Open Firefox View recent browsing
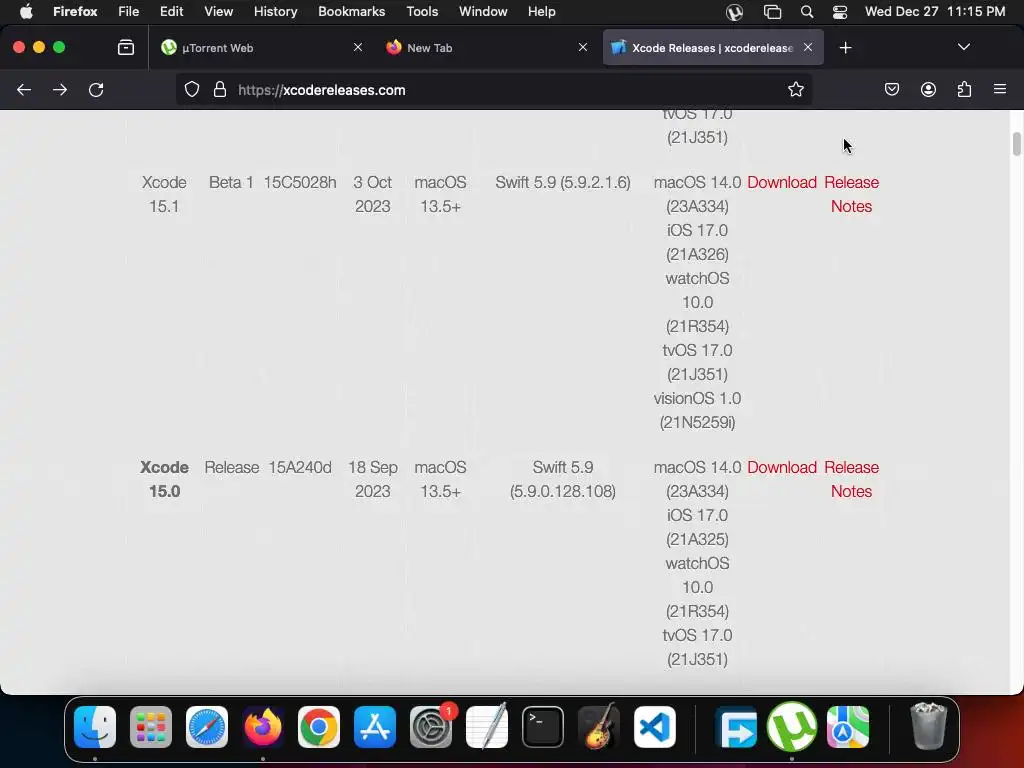Screen dimensions: 1024x768 (x=125, y=48)
